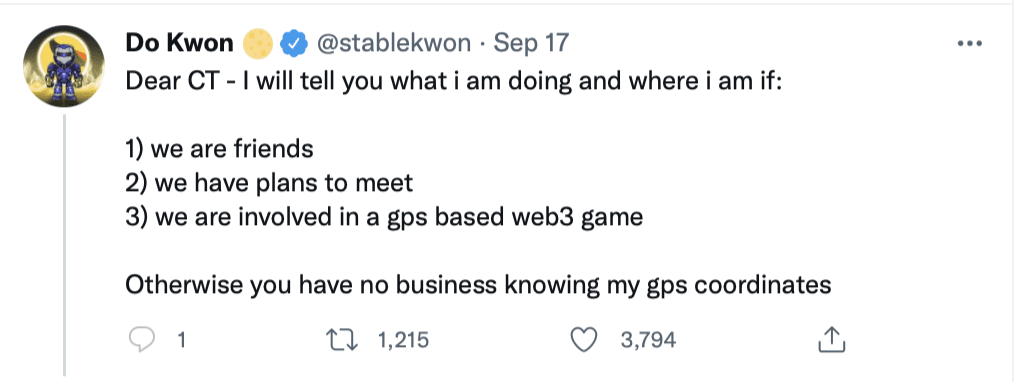Click the yellow moon emoji beside Do Kwon

click(257, 44)
